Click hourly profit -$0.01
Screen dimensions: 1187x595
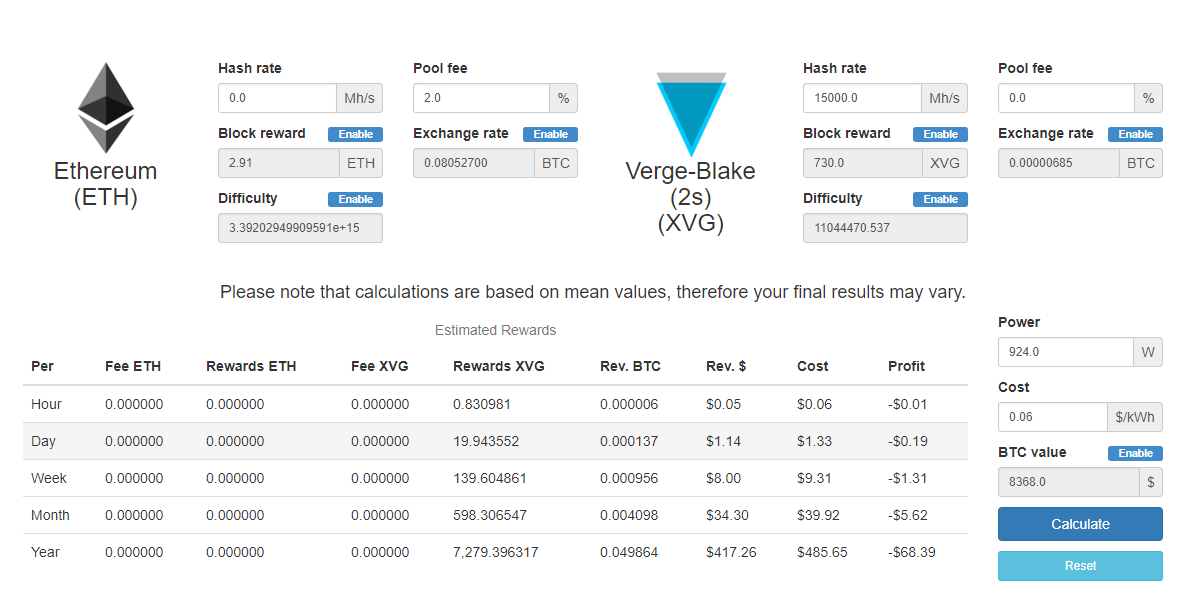coord(908,404)
